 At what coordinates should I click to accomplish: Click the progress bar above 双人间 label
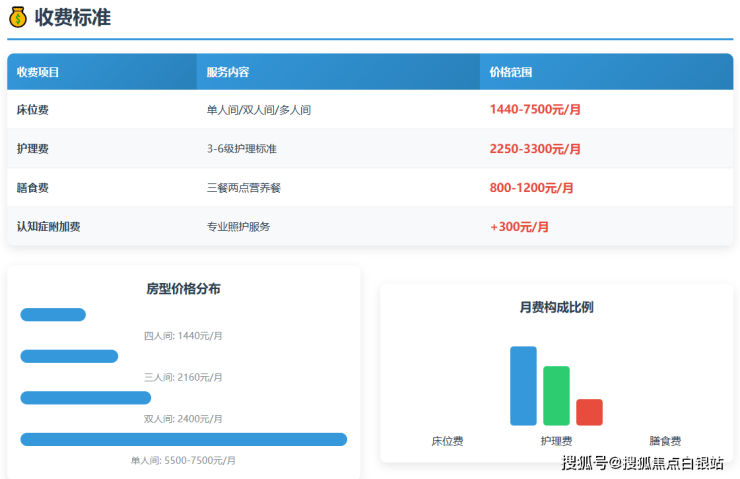click(x=85, y=398)
